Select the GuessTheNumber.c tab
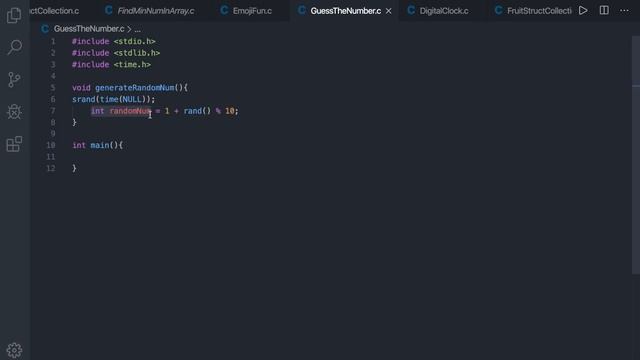Viewport: 640px width, 360px height. coord(345,11)
